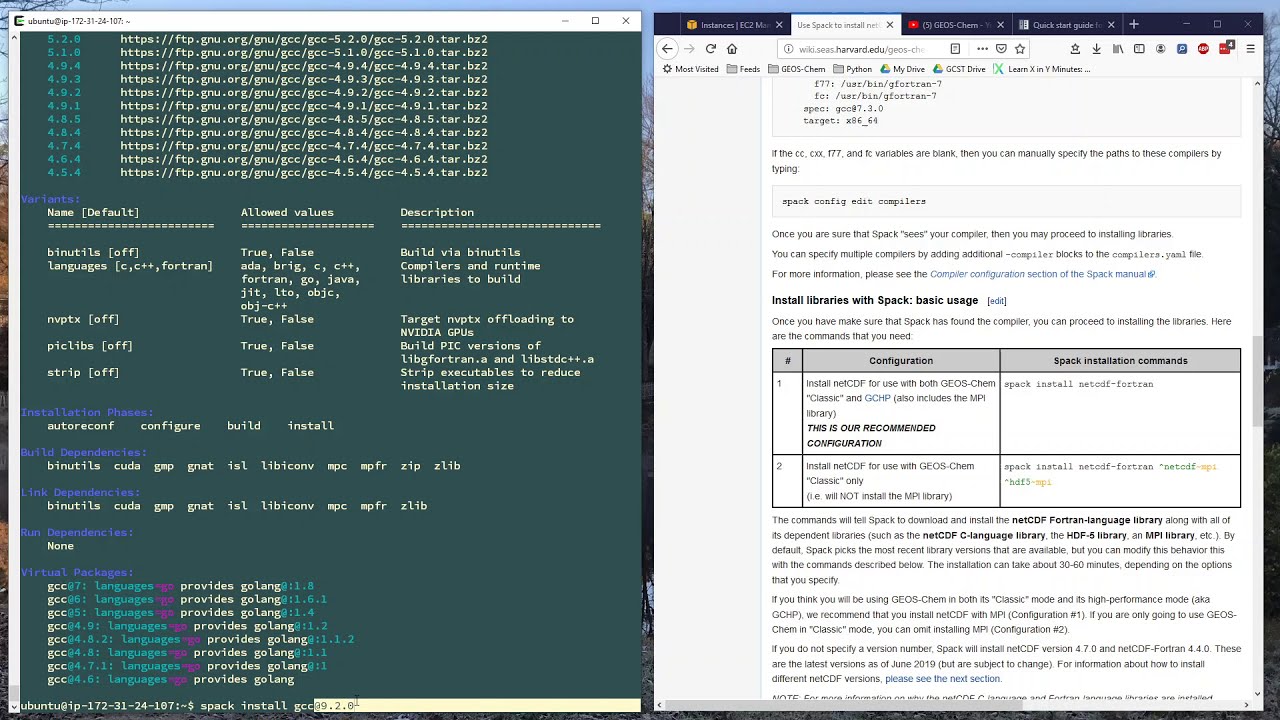This screenshot has height=720, width=1280.
Task: Click gcc-5.2.0.tar.bz2 URL in terminal
Action: 304,39
